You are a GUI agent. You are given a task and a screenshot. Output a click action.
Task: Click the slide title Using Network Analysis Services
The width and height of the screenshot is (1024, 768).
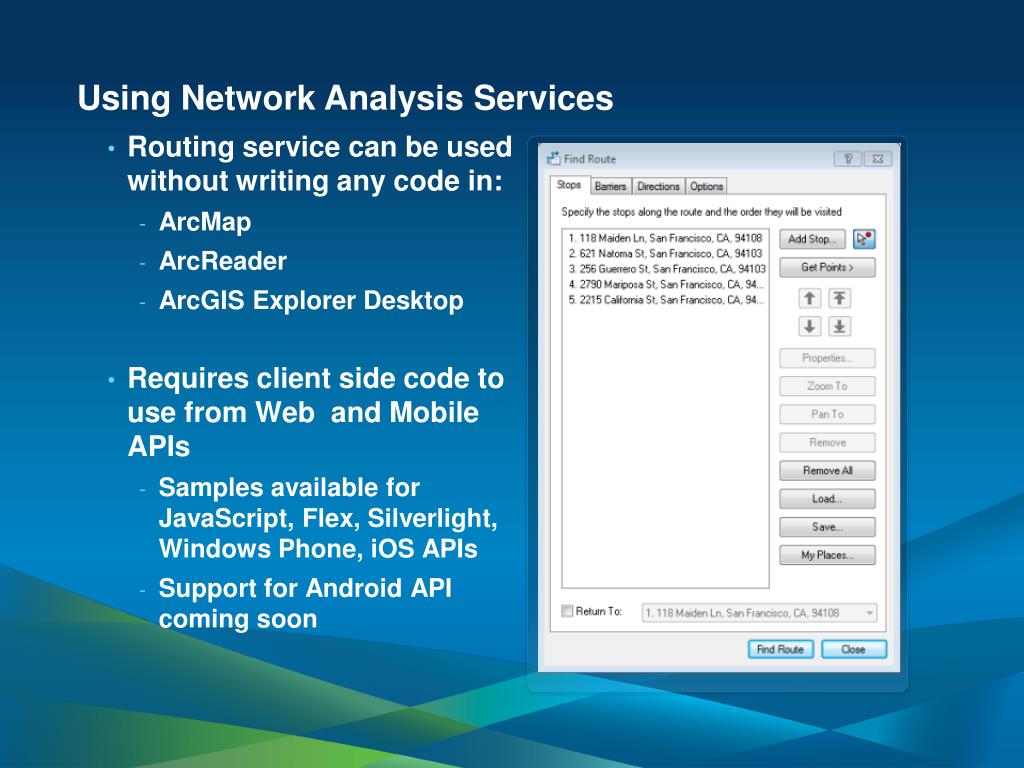pyautogui.click(x=345, y=98)
